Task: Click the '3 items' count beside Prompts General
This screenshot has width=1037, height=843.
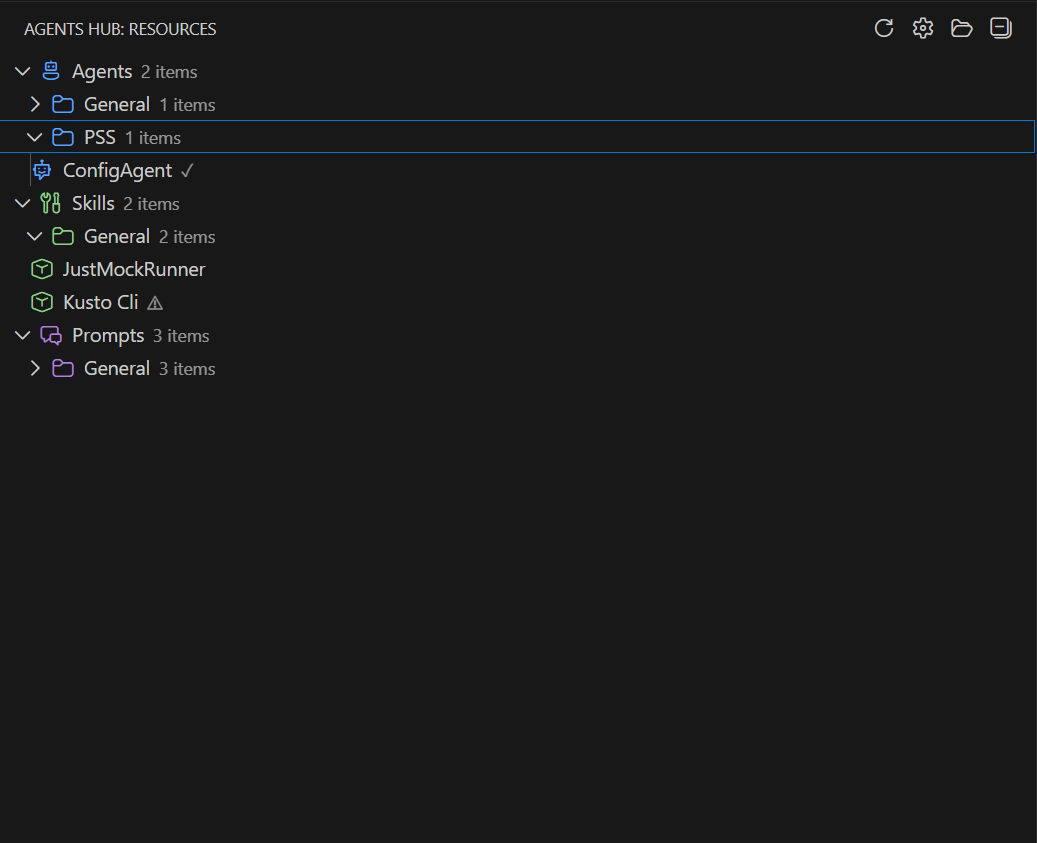Action: point(187,369)
